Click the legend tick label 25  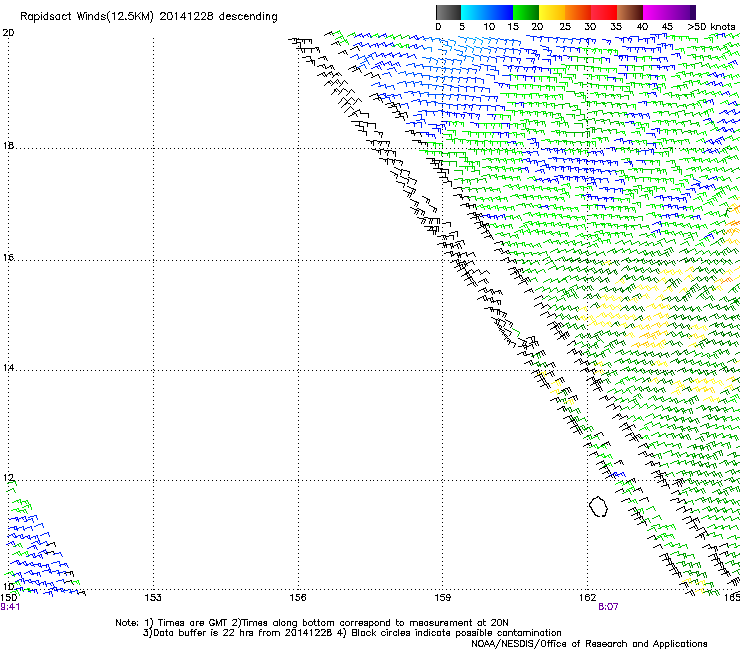click(564, 27)
